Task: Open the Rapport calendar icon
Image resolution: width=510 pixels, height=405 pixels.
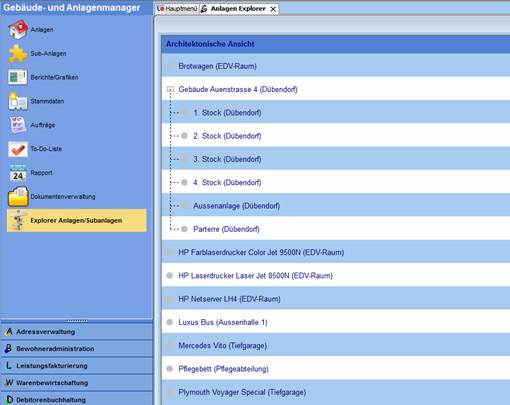Action: [x=18, y=173]
